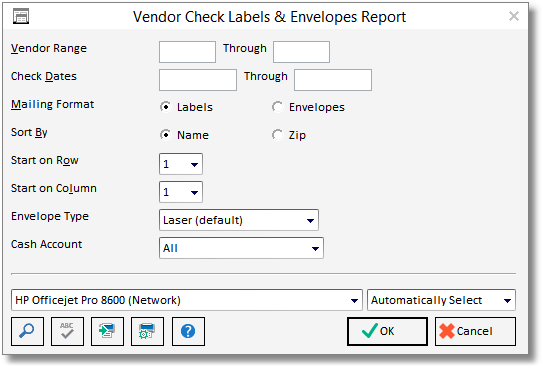Image resolution: width=543 pixels, height=369 pixels.
Task: Expand the Cash Account dropdown
Action: click(241, 248)
